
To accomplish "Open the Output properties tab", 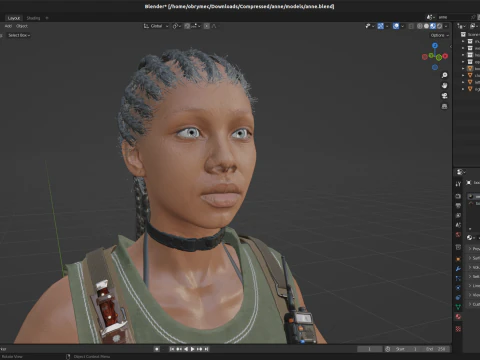I will 458,206.
